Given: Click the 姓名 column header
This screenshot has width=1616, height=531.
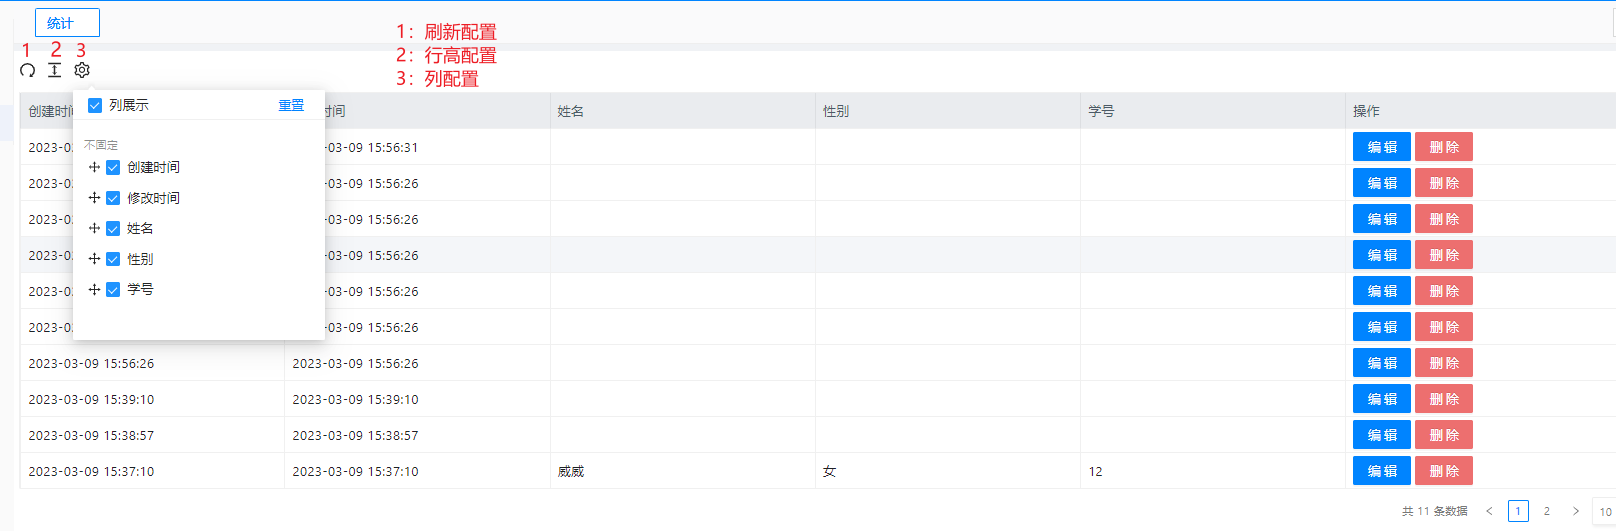Looking at the screenshot, I should tap(682, 111).
